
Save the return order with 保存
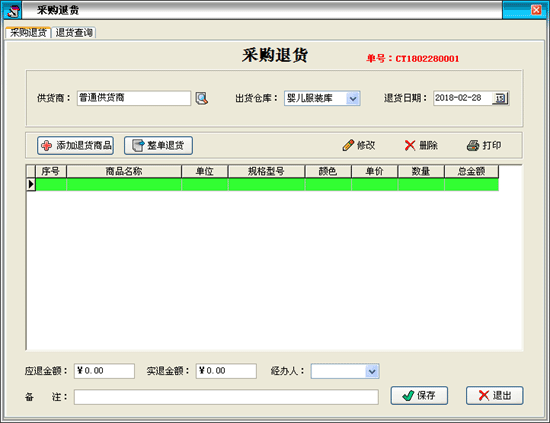419,396
